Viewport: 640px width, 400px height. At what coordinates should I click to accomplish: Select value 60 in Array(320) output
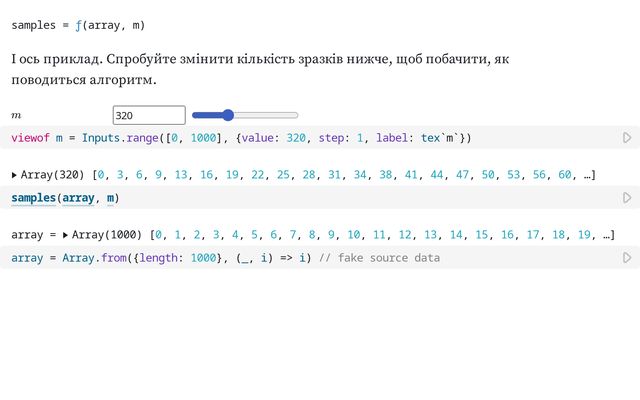click(565, 175)
